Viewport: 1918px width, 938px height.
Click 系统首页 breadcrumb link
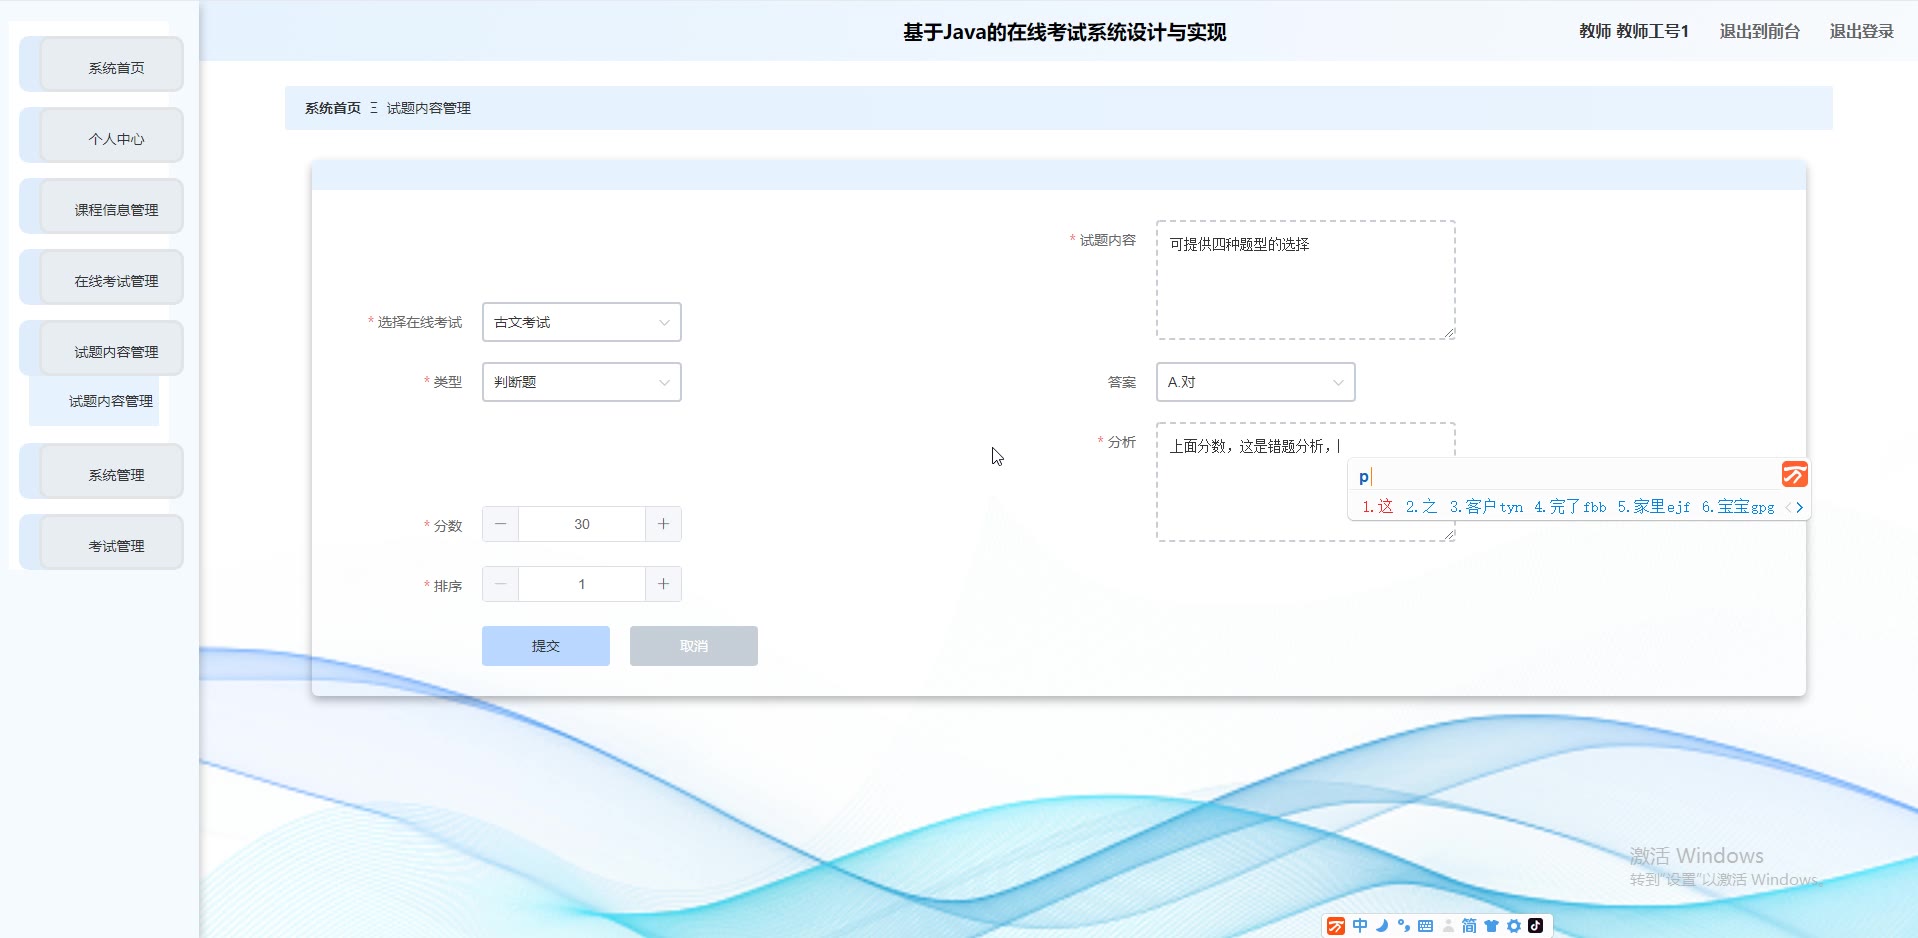click(x=332, y=108)
